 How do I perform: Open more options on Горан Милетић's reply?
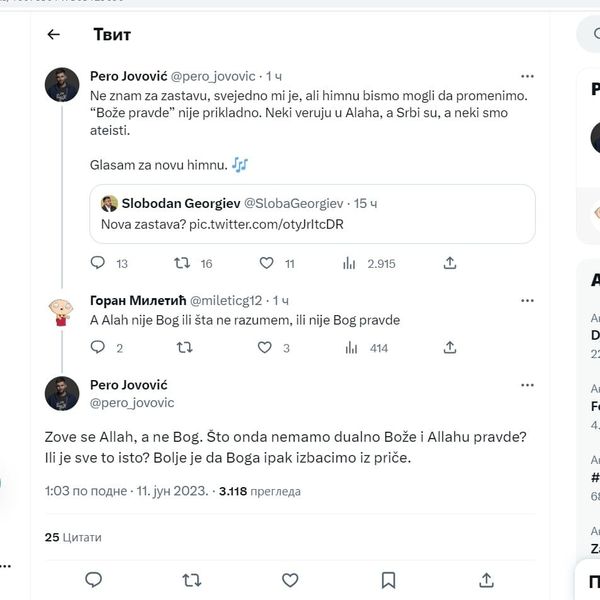pos(527,300)
